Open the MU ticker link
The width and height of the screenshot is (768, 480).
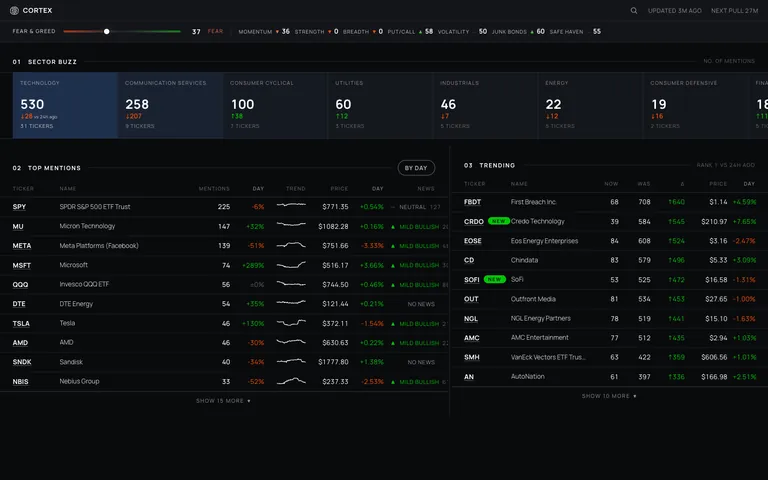[18, 226]
